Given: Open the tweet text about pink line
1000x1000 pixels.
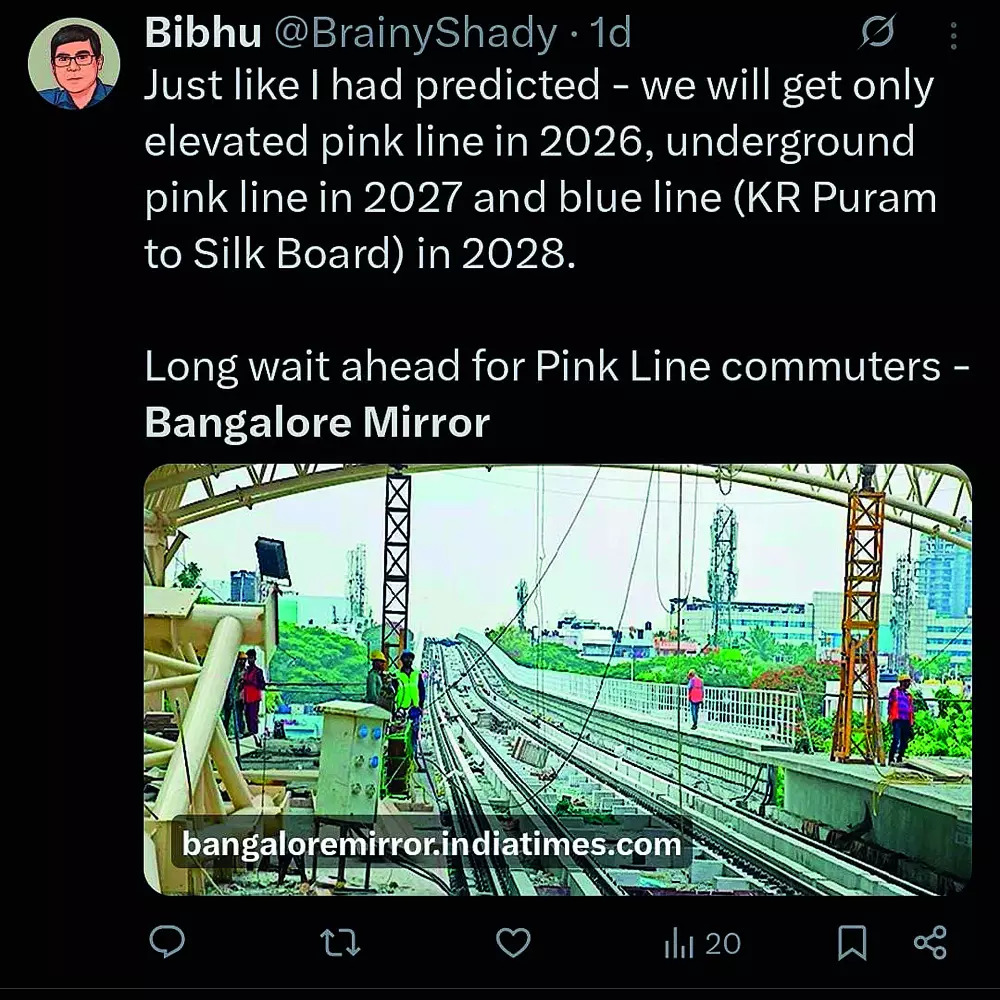Looking at the screenshot, I should click(x=540, y=169).
